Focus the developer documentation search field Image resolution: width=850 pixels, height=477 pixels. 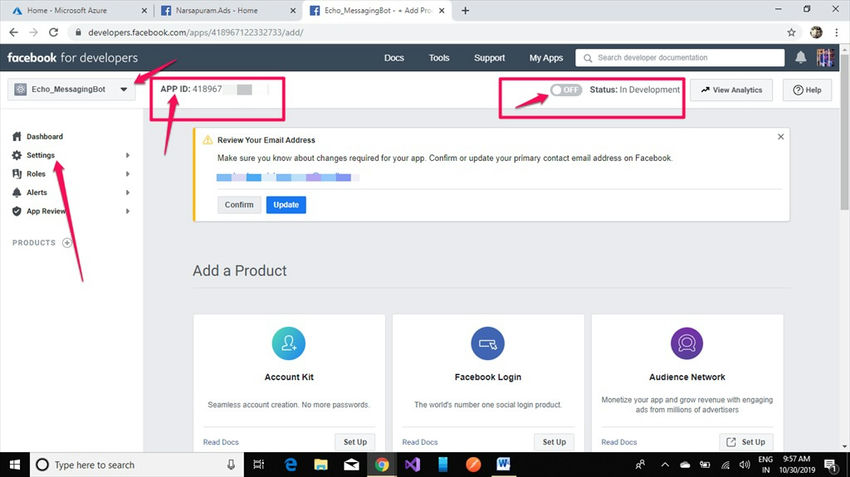click(x=680, y=57)
